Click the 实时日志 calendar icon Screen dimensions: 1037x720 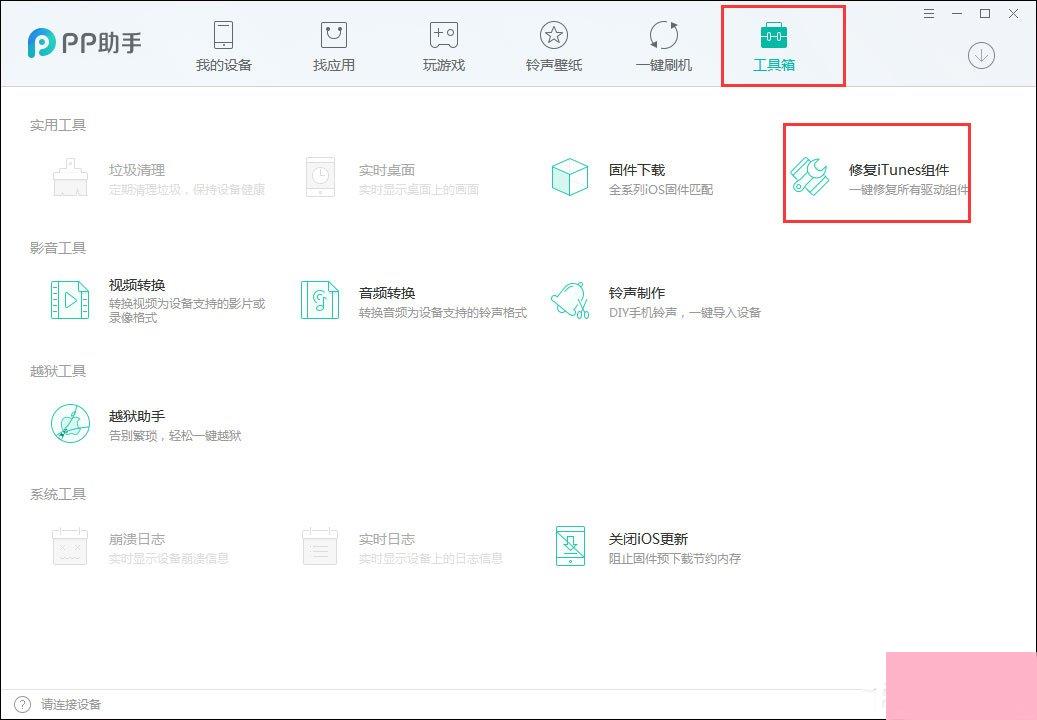[320, 546]
